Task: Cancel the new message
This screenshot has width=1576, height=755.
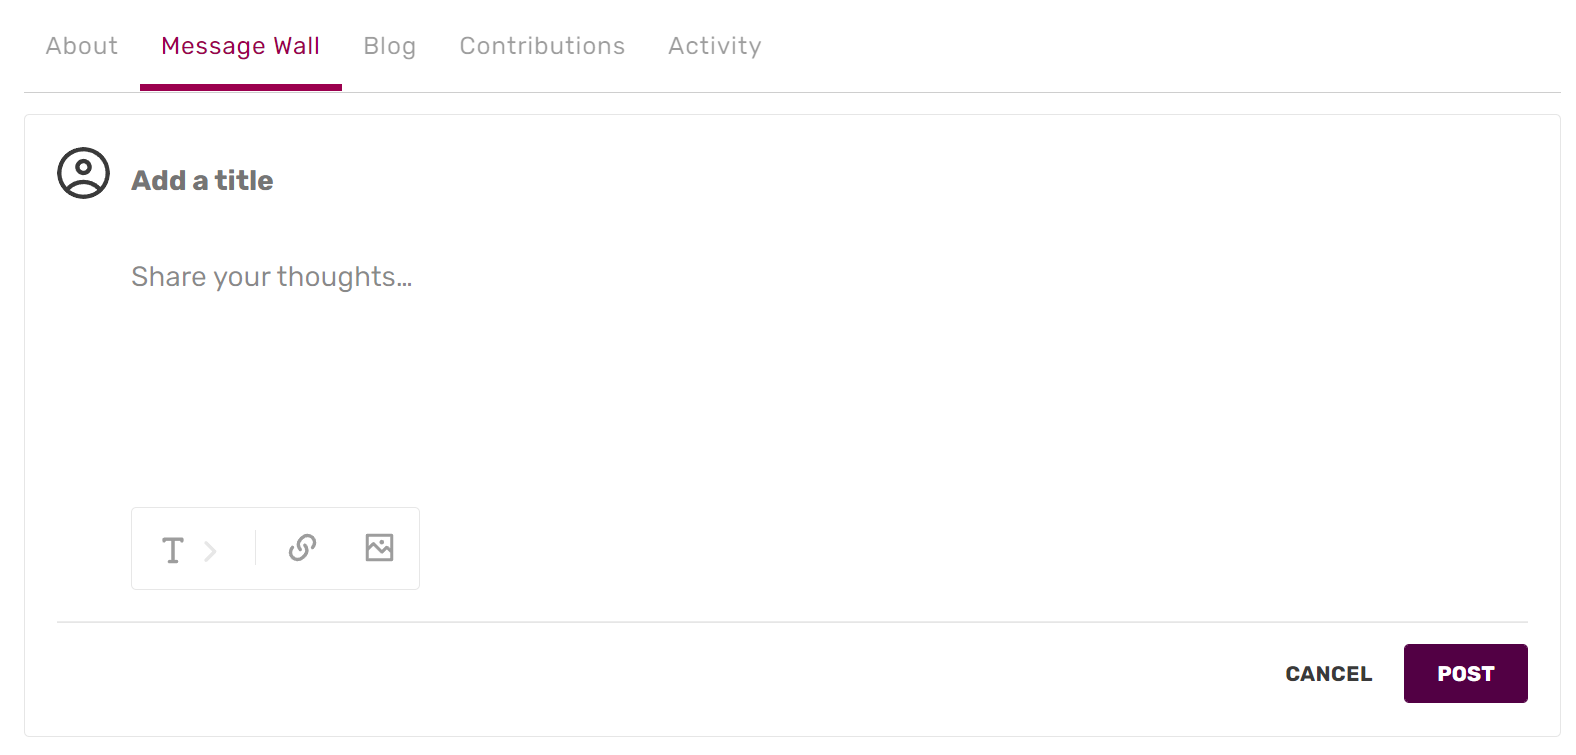Action: tap(1328, 674)
